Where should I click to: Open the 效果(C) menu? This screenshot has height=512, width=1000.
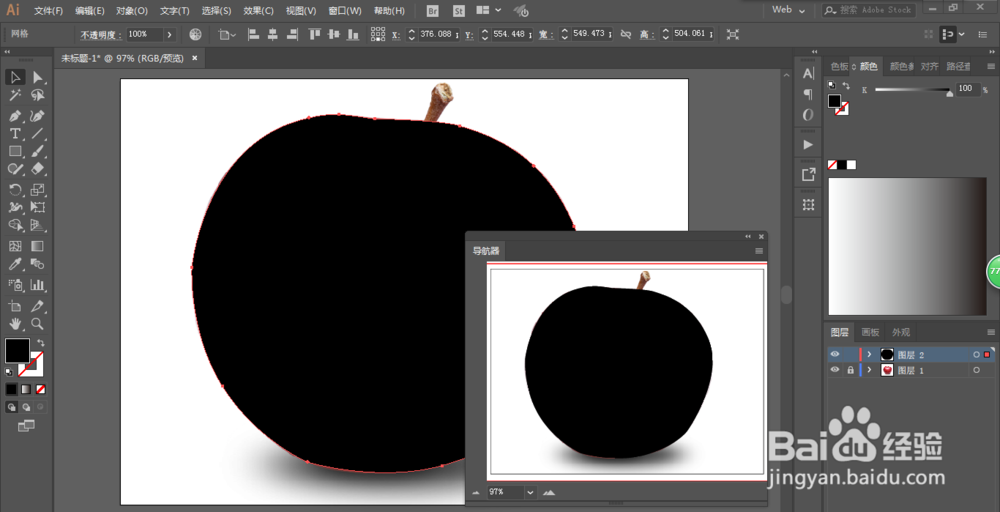(258, 11)
